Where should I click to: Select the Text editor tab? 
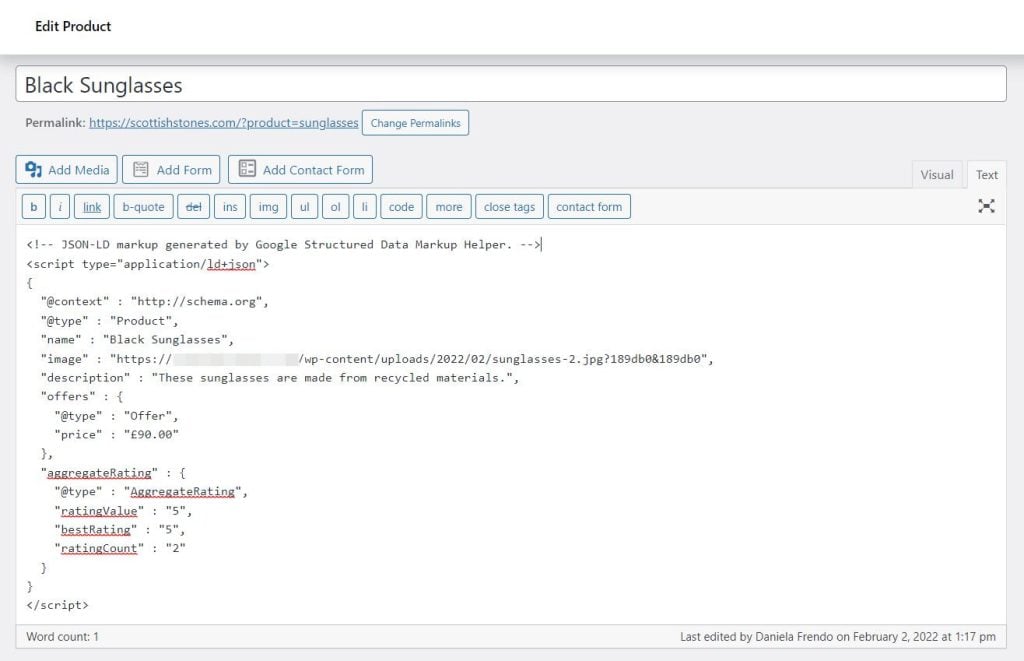point(986,174)
